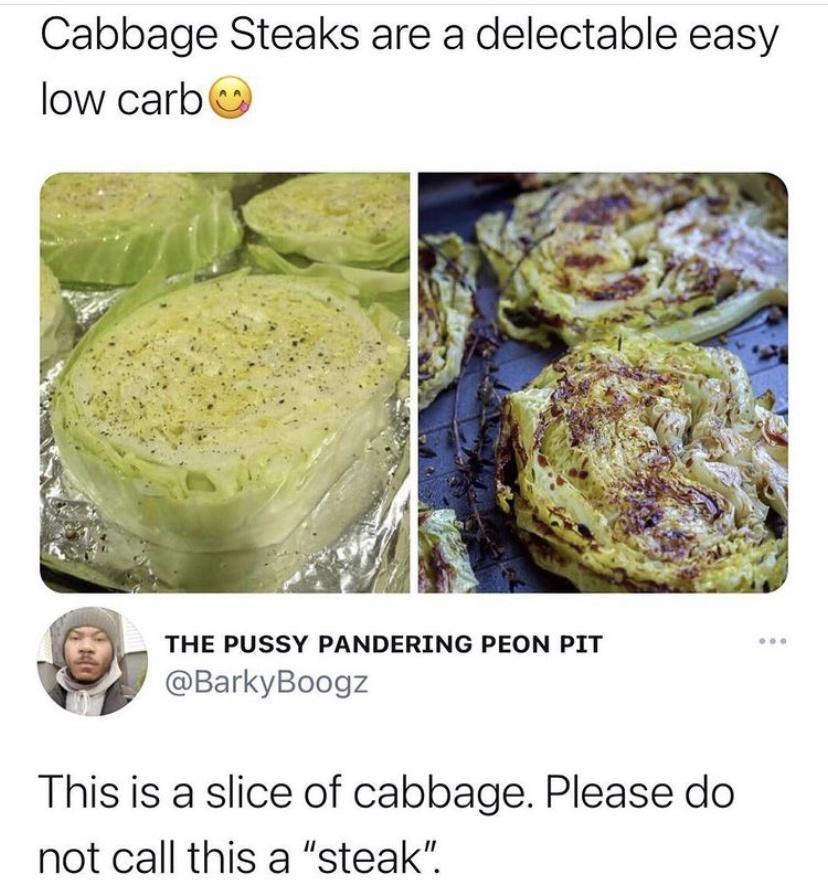
Task: Open the three-dot more options menu
Action: pyautogui.click(x=773, y=642)
